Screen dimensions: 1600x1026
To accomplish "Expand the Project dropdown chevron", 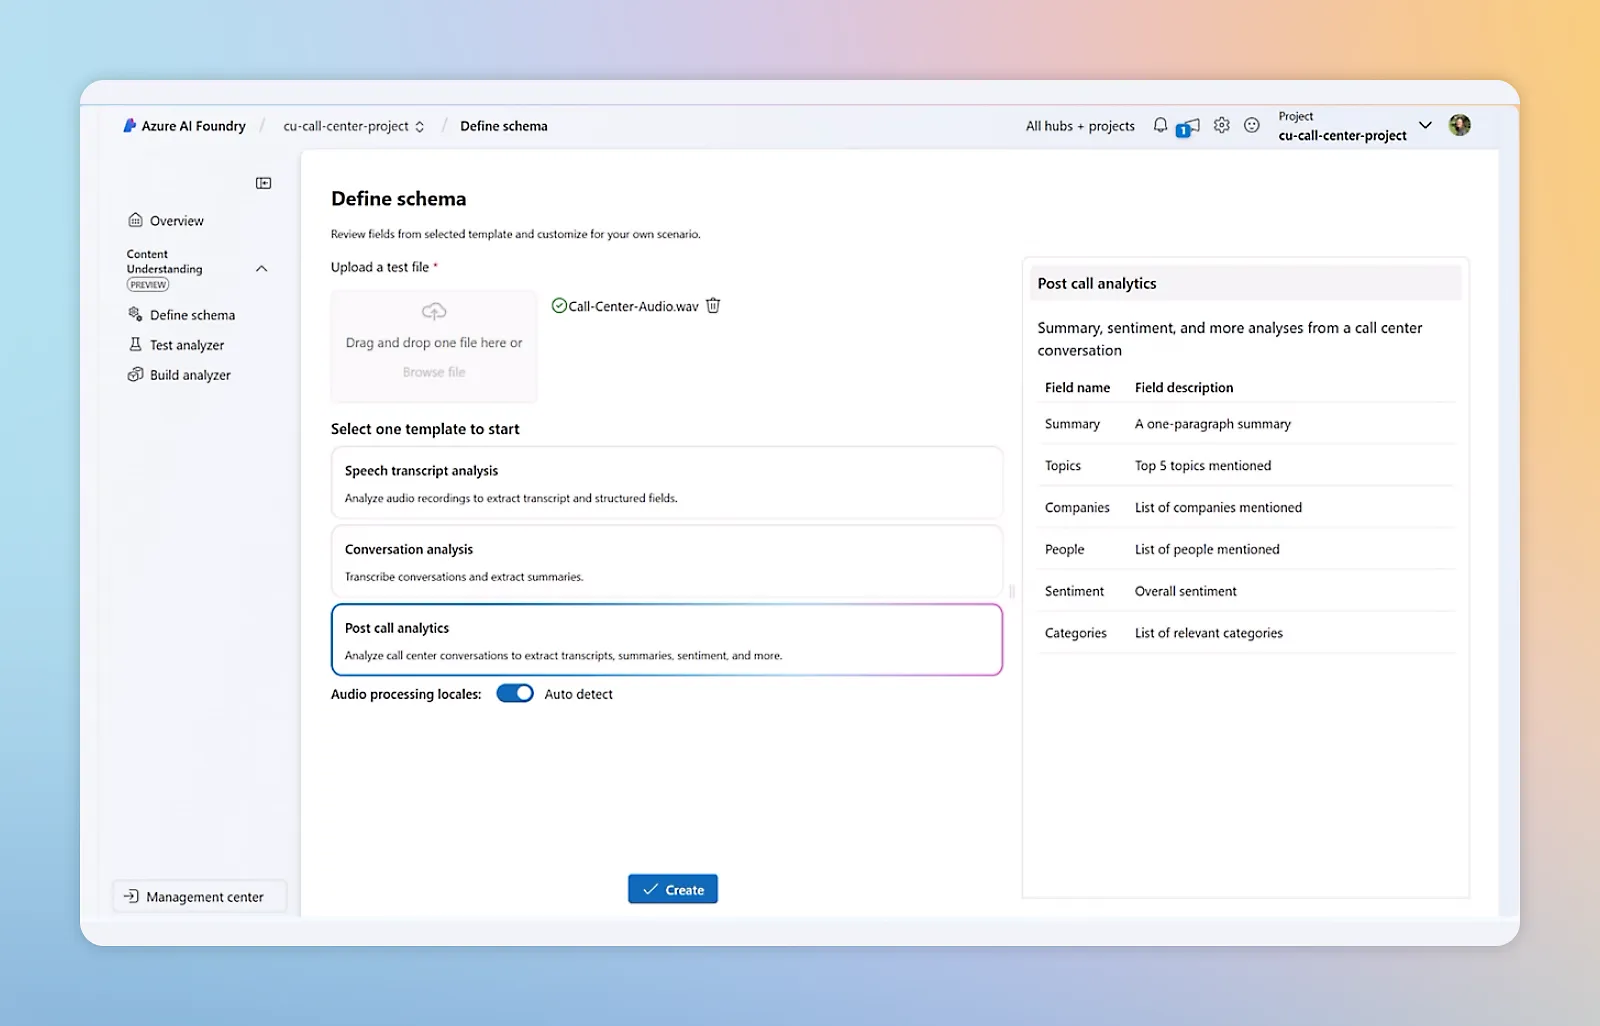I will tap(1425, 126).
